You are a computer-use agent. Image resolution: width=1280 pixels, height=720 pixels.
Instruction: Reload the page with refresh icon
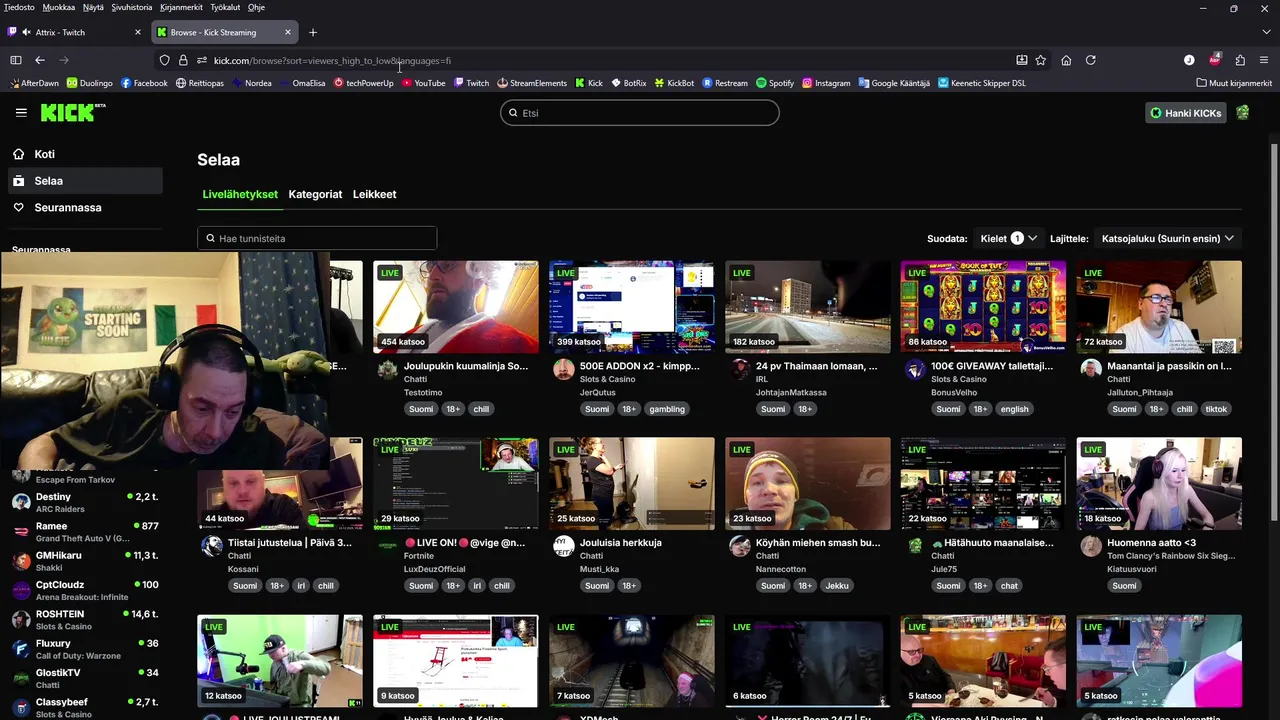1091,60
